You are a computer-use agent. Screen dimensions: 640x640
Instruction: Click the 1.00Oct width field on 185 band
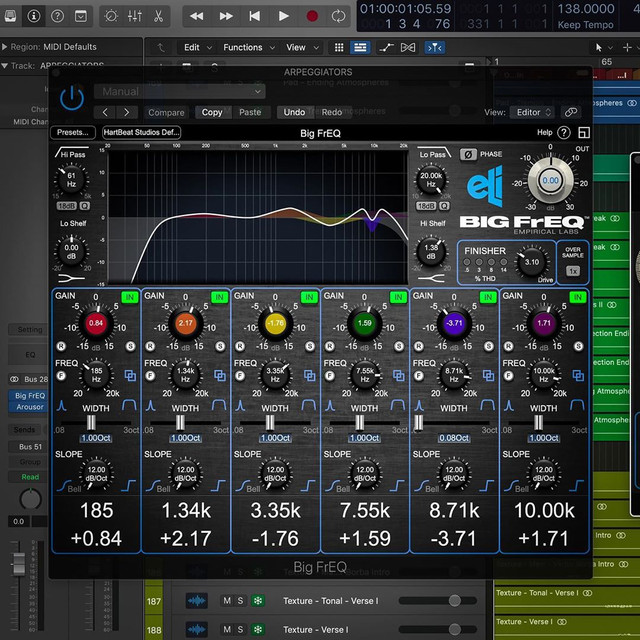click(96, 438)
